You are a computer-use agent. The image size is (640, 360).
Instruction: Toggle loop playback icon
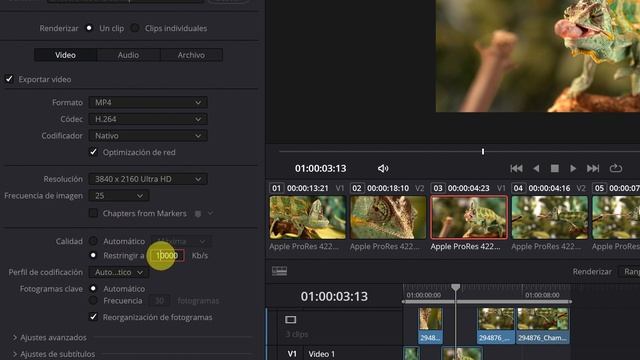click(616, 169)
